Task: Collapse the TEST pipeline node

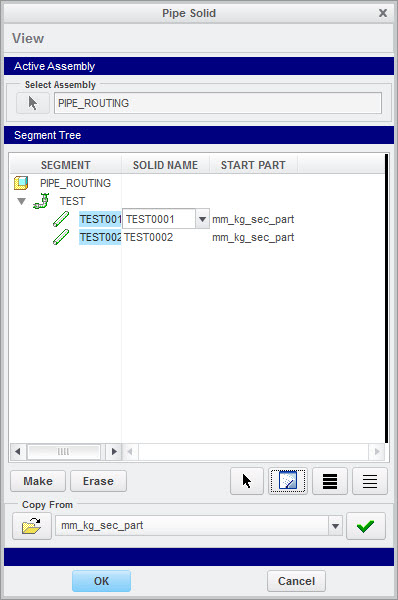Action: (x=21, y=201)
